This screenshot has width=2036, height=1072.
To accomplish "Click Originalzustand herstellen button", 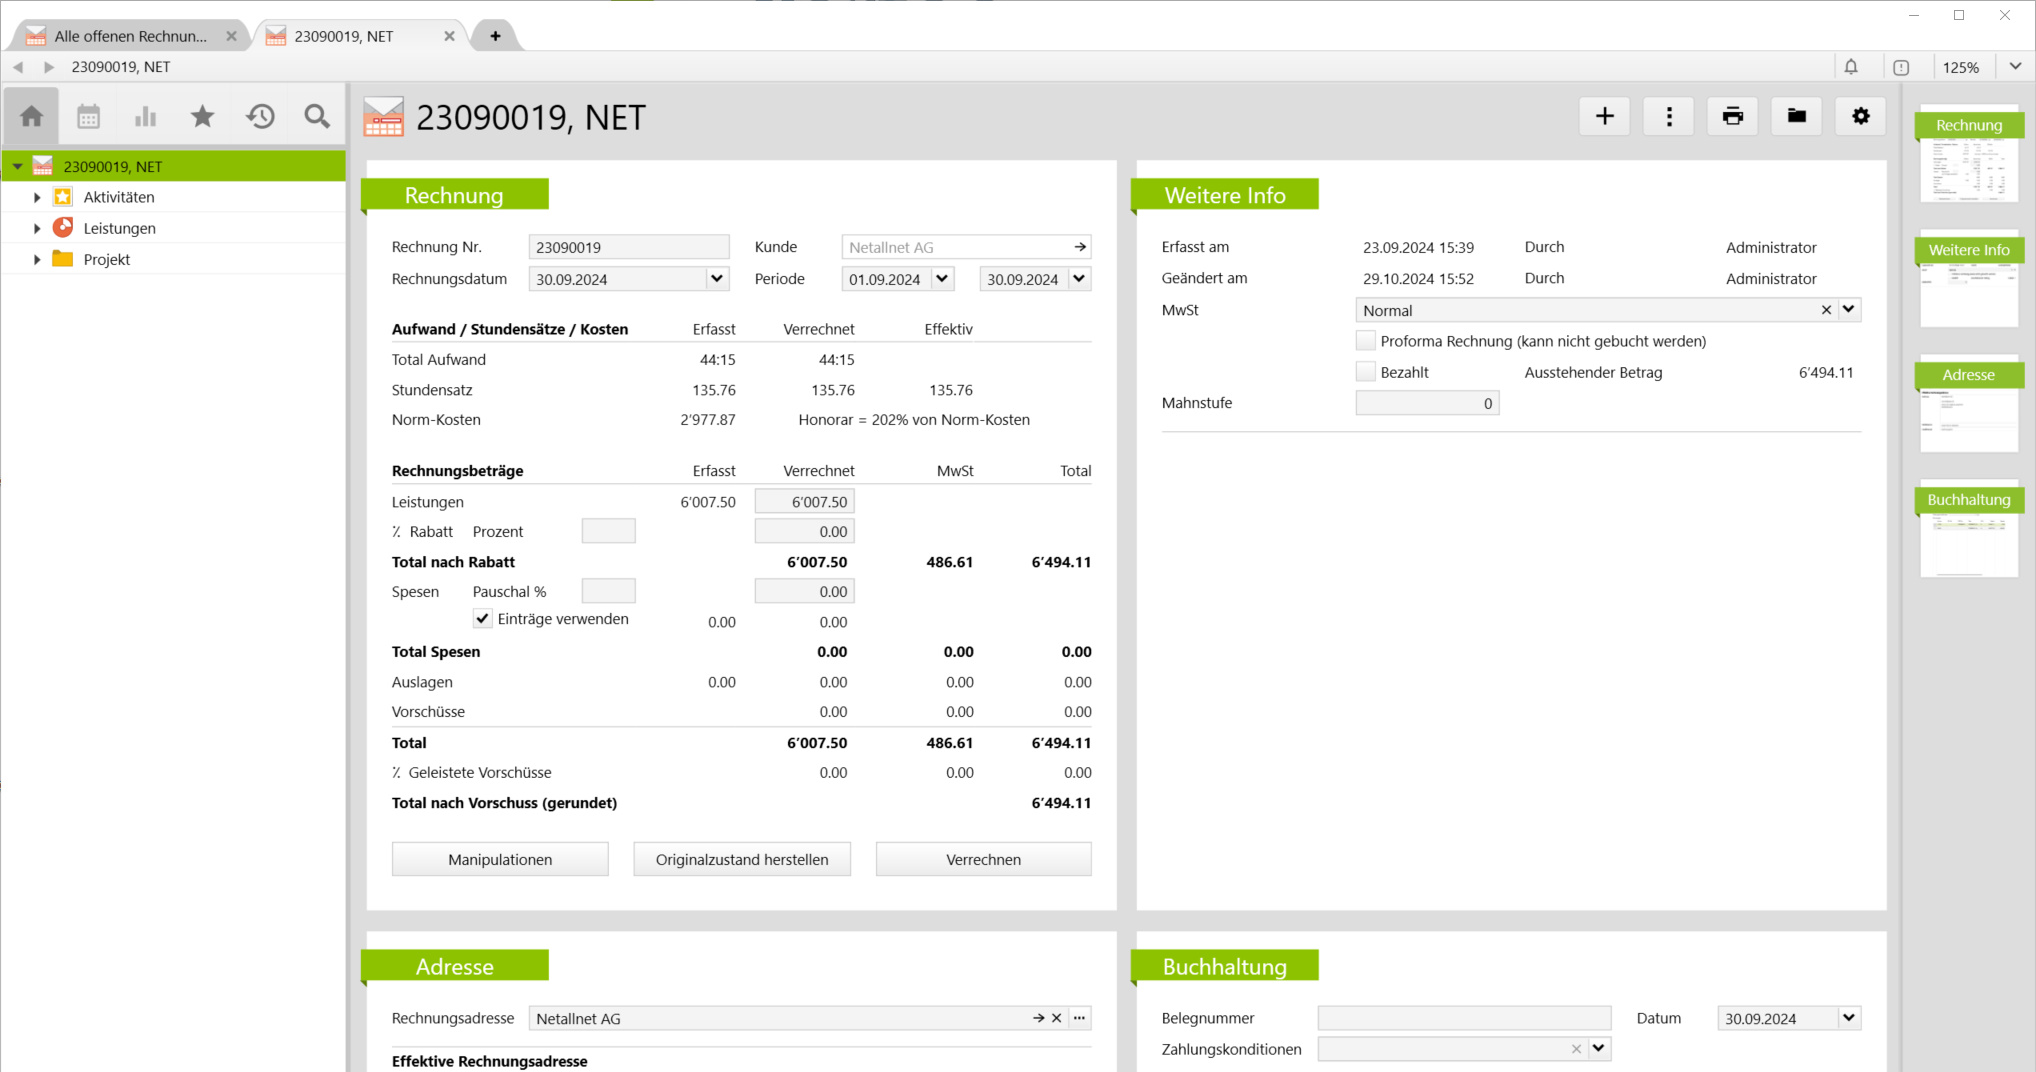I will point(741,859).
